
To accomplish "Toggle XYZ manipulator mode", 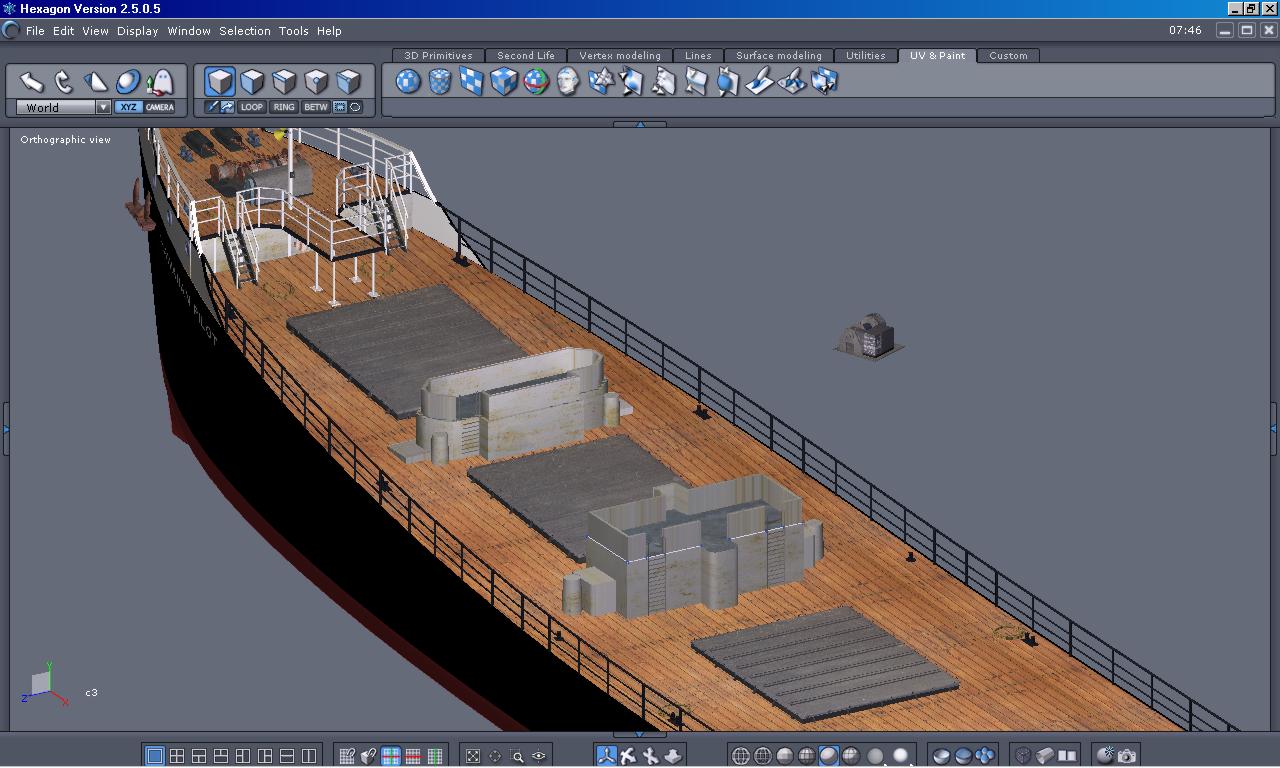I will (128, 107).
